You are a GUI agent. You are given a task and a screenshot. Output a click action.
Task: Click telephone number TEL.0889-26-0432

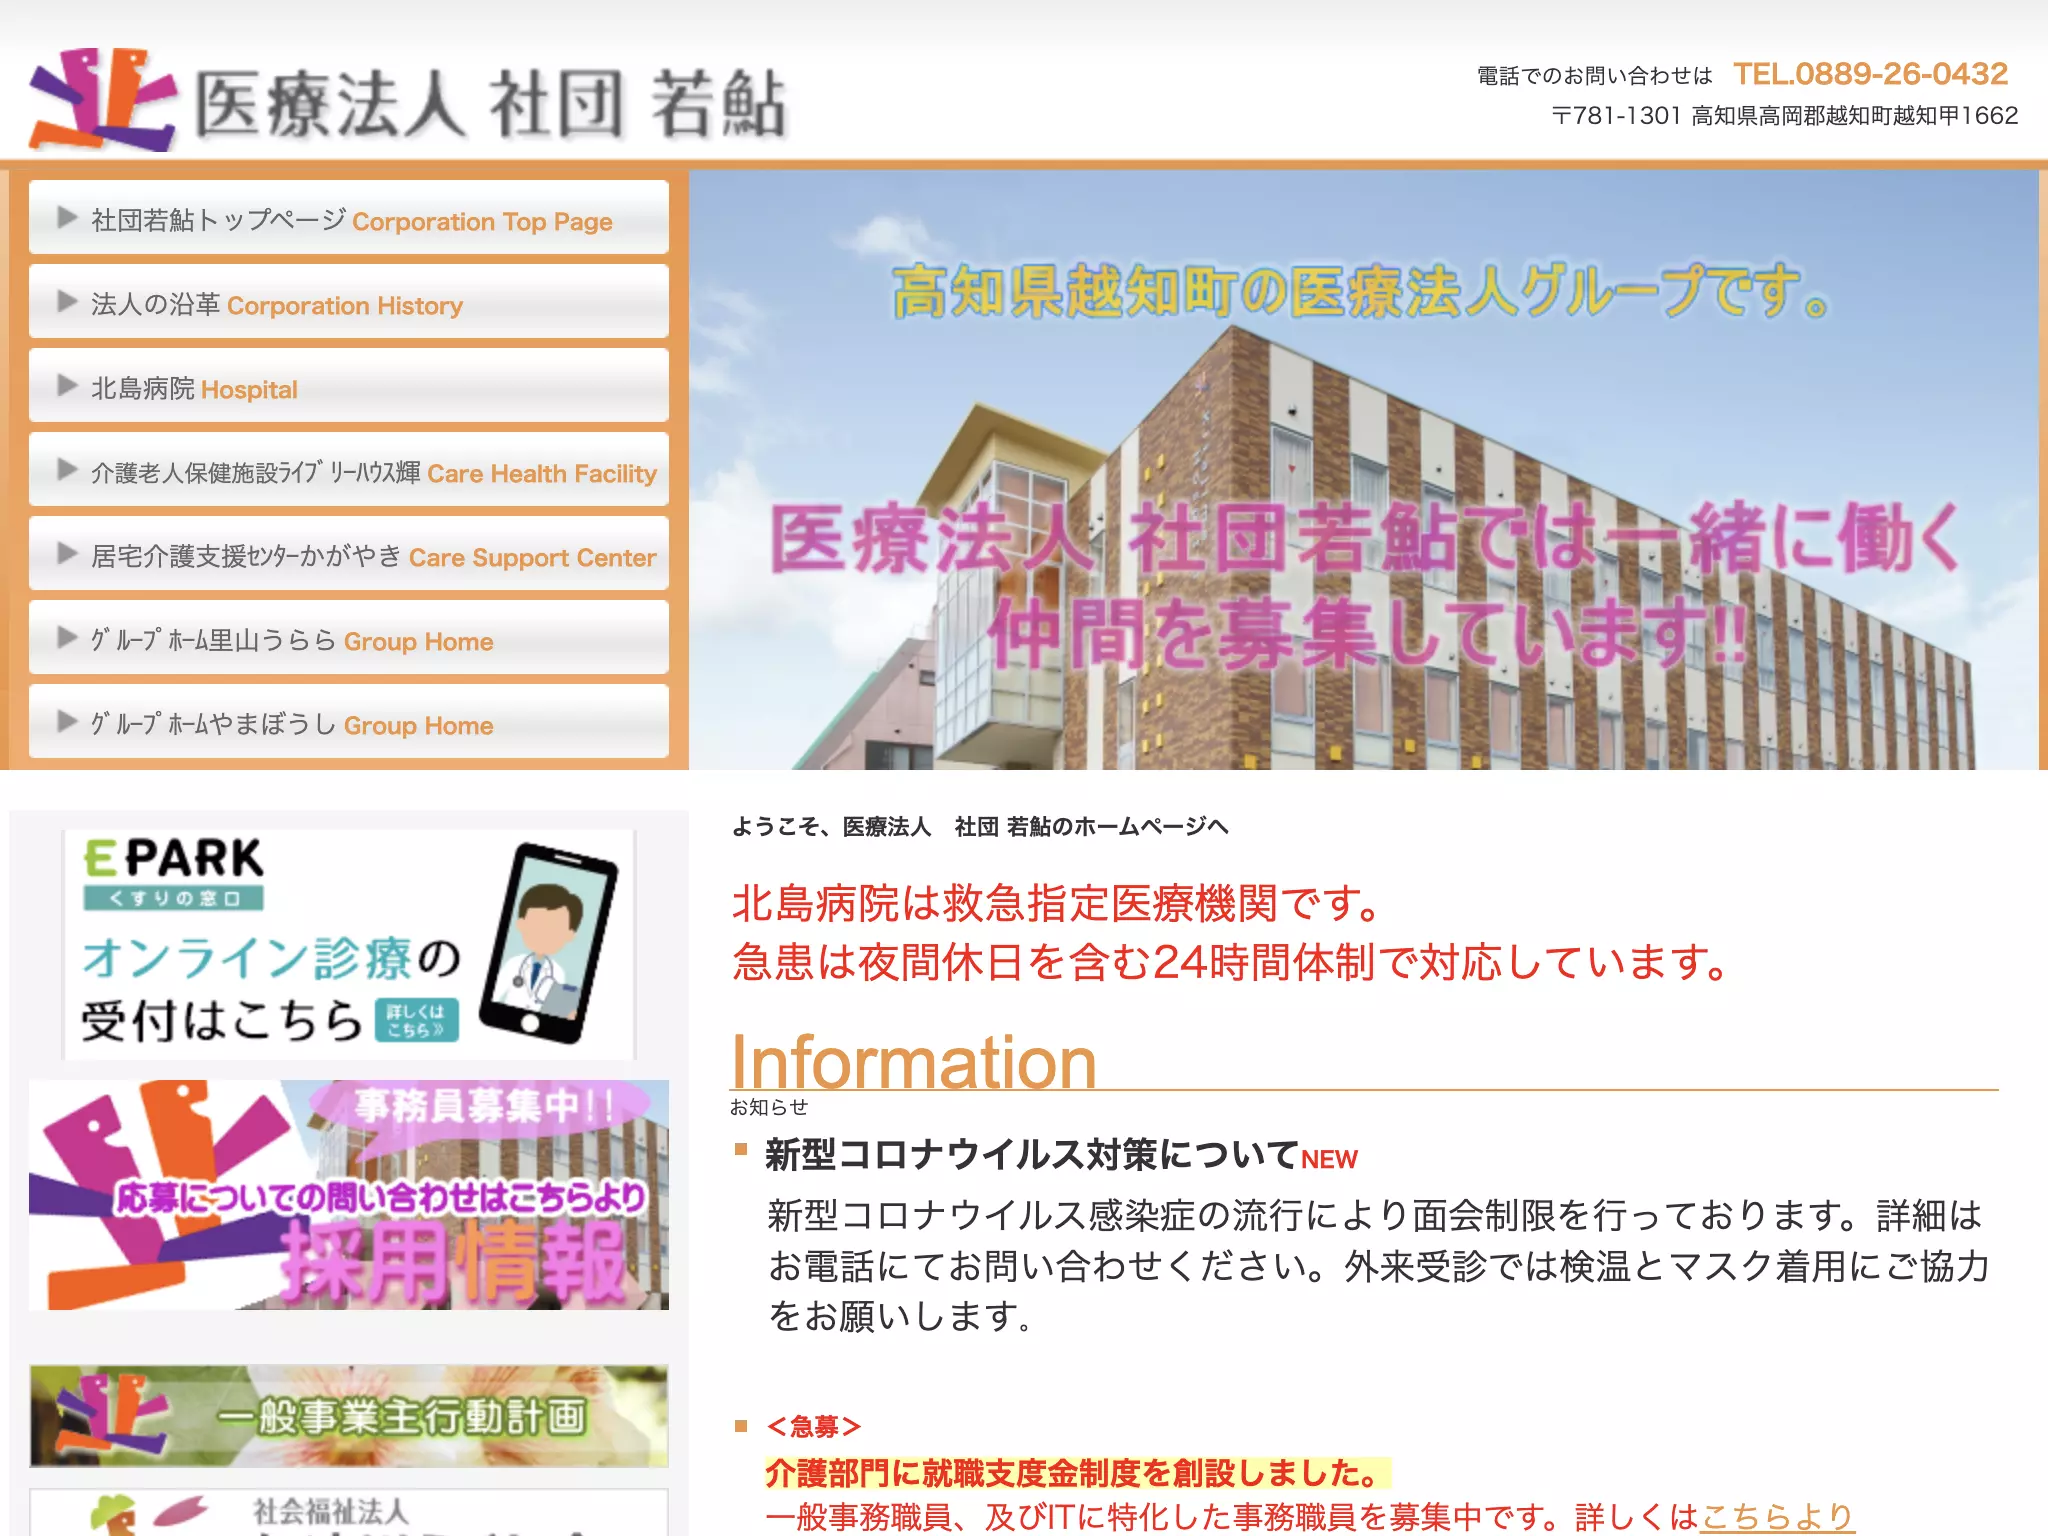1870,74
